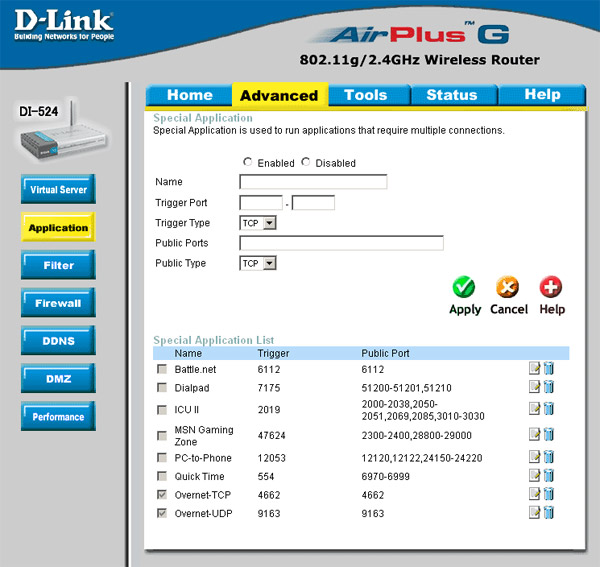Open the DMZ page
The height and width of the screenshot is (567, 600).
click(58, 378)
